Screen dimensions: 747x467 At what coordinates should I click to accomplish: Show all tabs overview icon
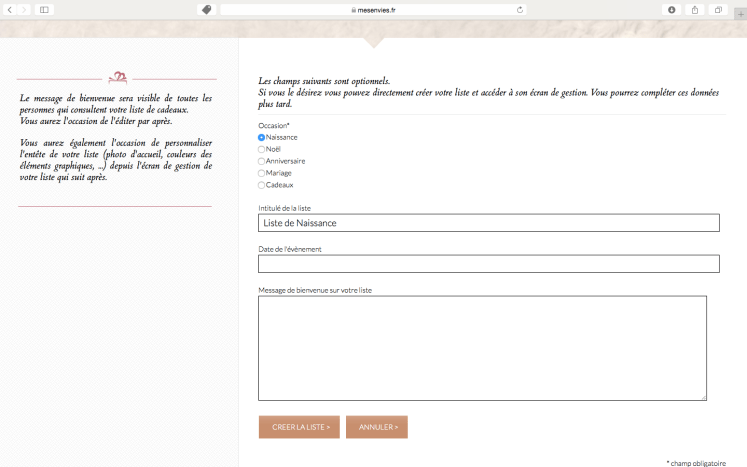(718, 9)
